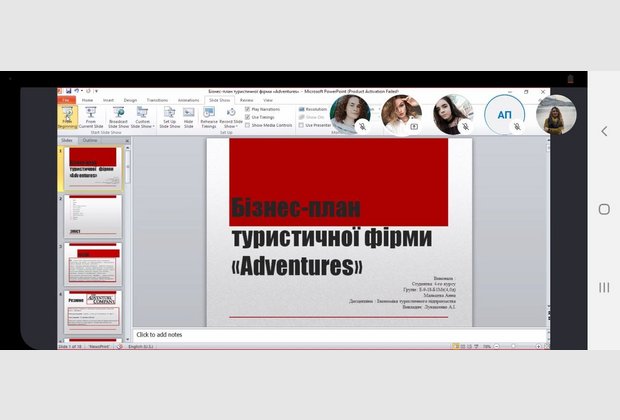Enable the Show Media Controls checkbox

(248, 125)
